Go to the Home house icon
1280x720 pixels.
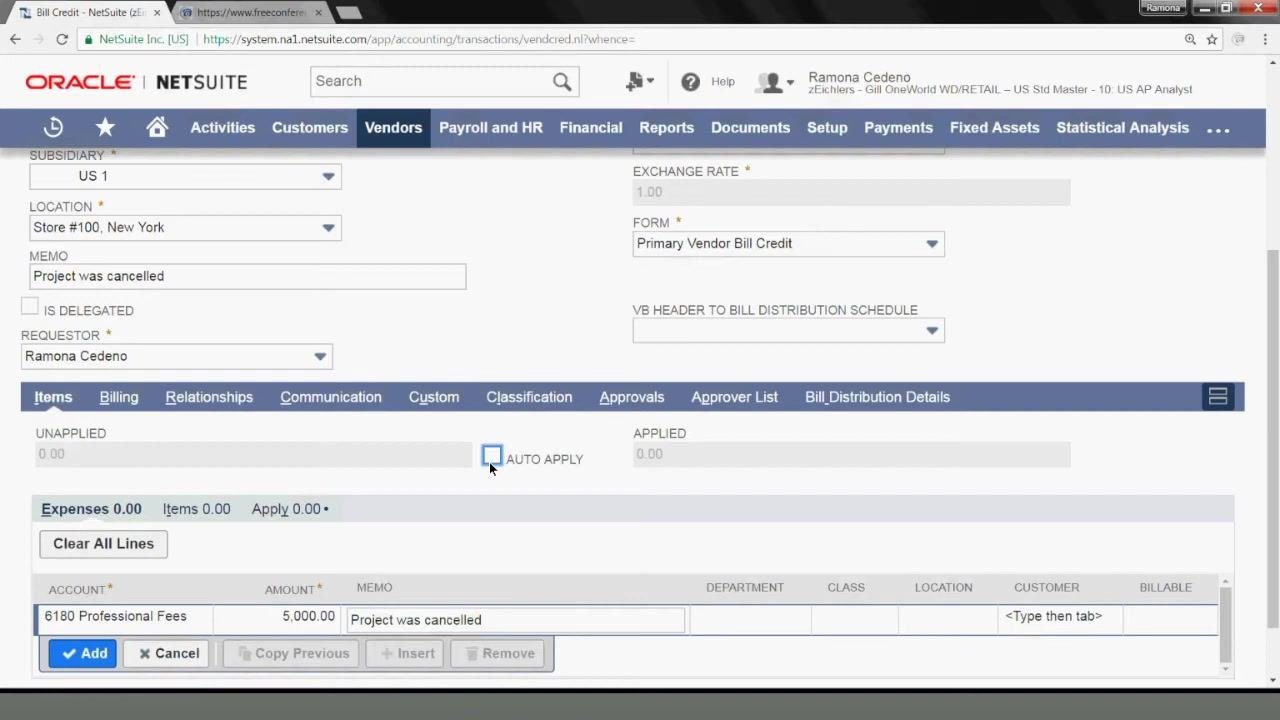coord(157,127)
